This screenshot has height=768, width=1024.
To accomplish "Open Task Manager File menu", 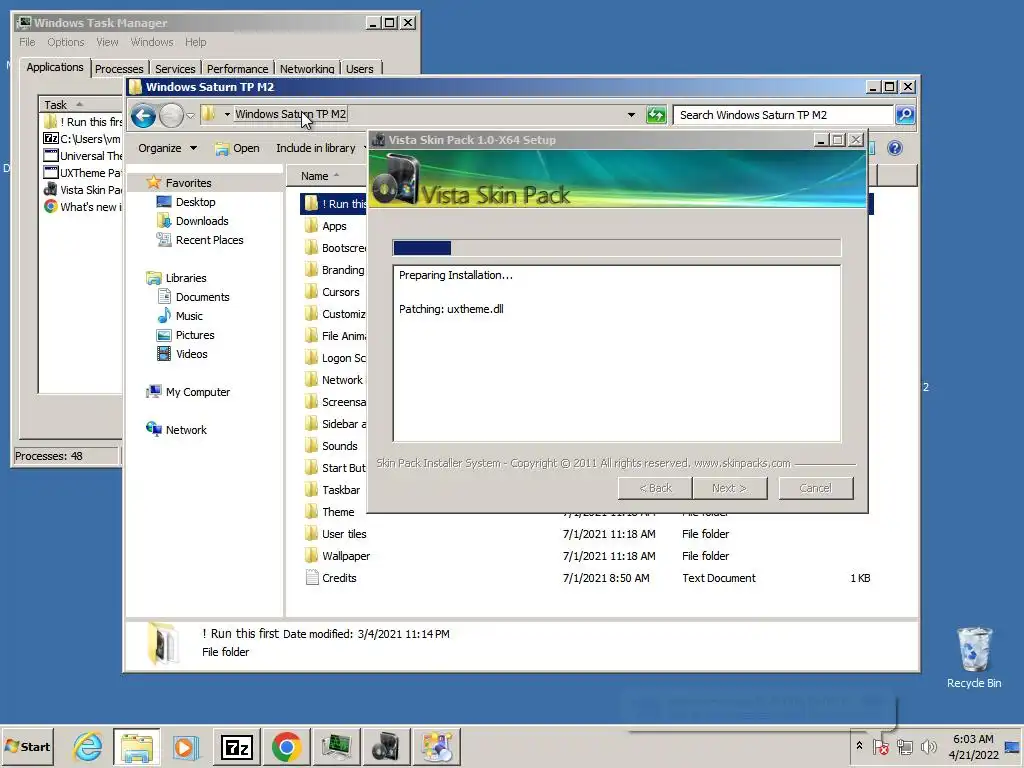I will [27, 42].
